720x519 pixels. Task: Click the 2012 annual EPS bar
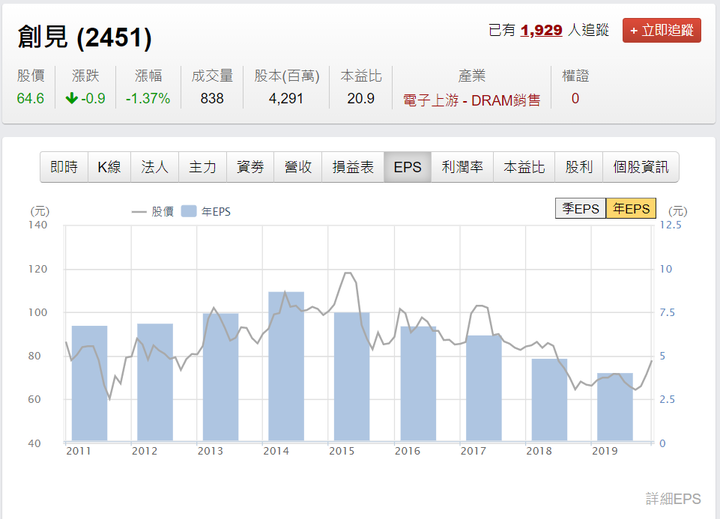[x=155, y=382]
